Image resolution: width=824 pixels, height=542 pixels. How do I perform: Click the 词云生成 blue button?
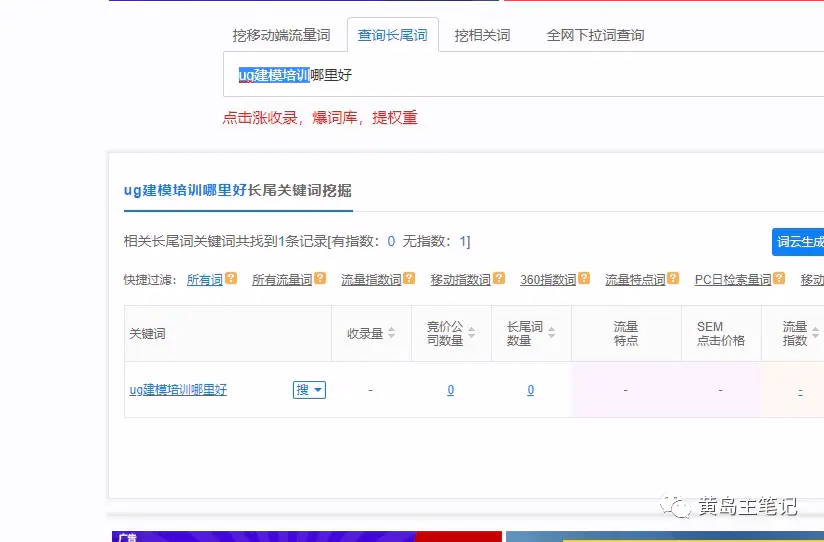coord(799,241)
